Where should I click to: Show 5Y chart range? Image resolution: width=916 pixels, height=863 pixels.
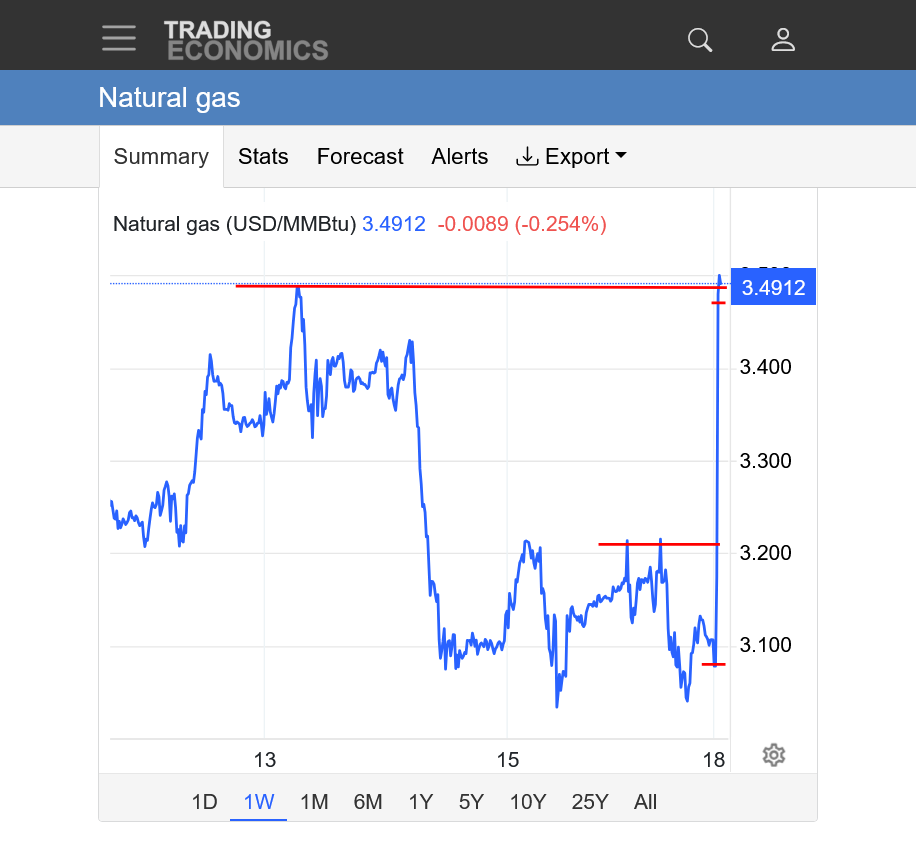472,802
